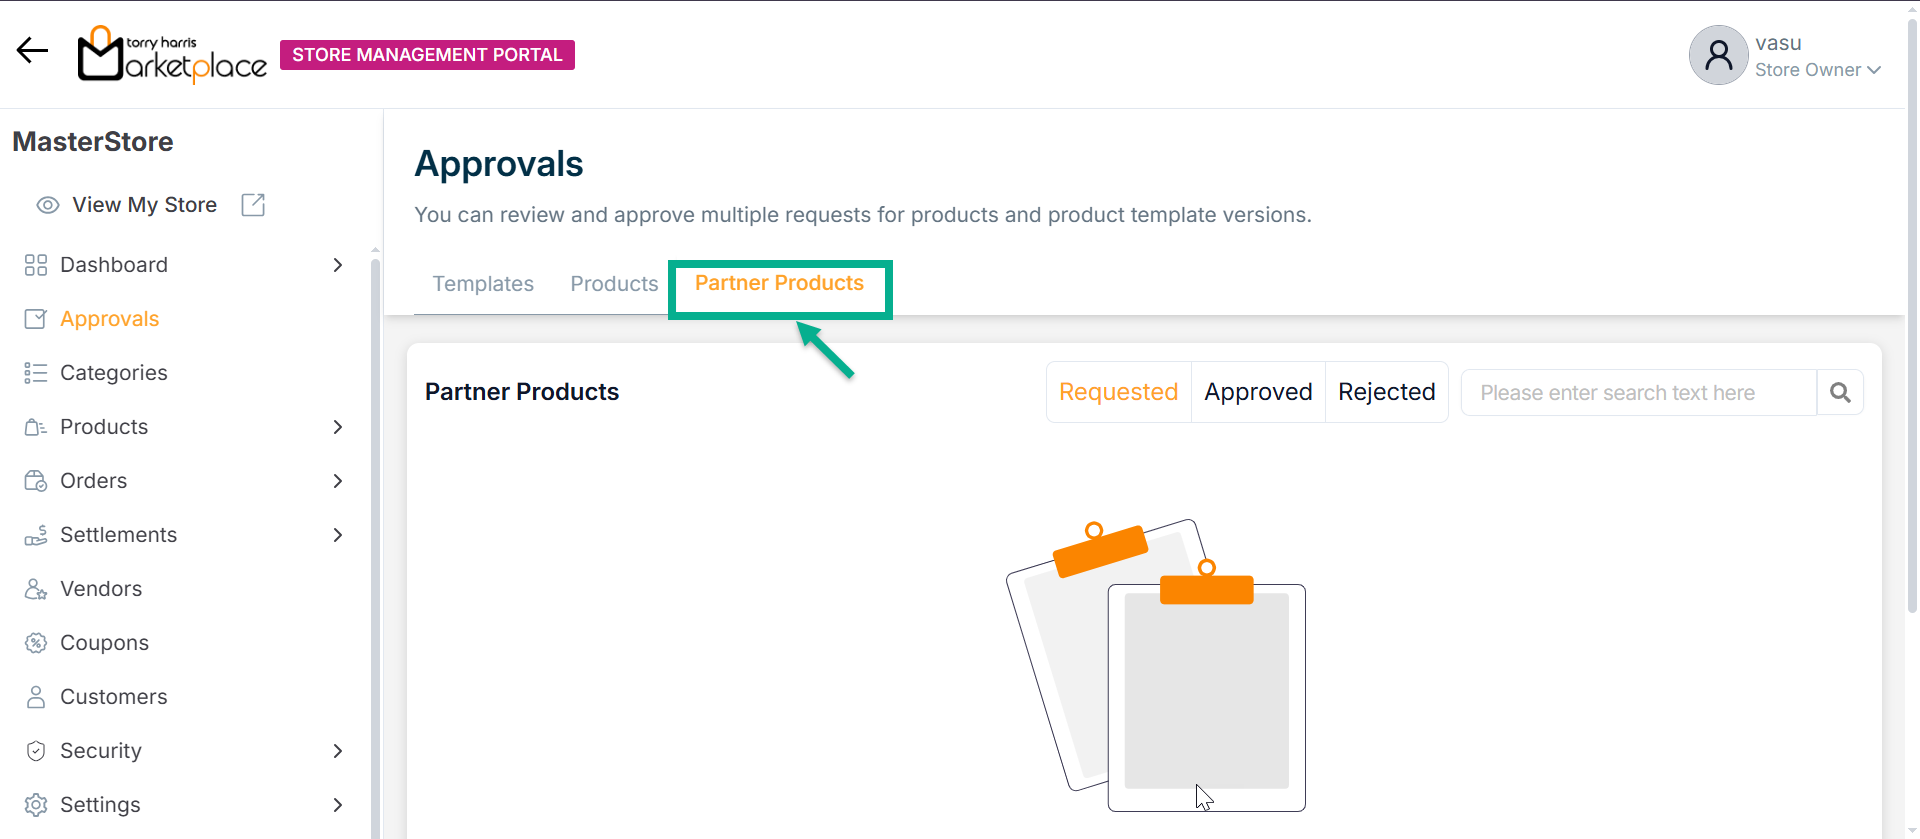Show Approved partner products
The image size is (1920, 839).
(1258, 392)
